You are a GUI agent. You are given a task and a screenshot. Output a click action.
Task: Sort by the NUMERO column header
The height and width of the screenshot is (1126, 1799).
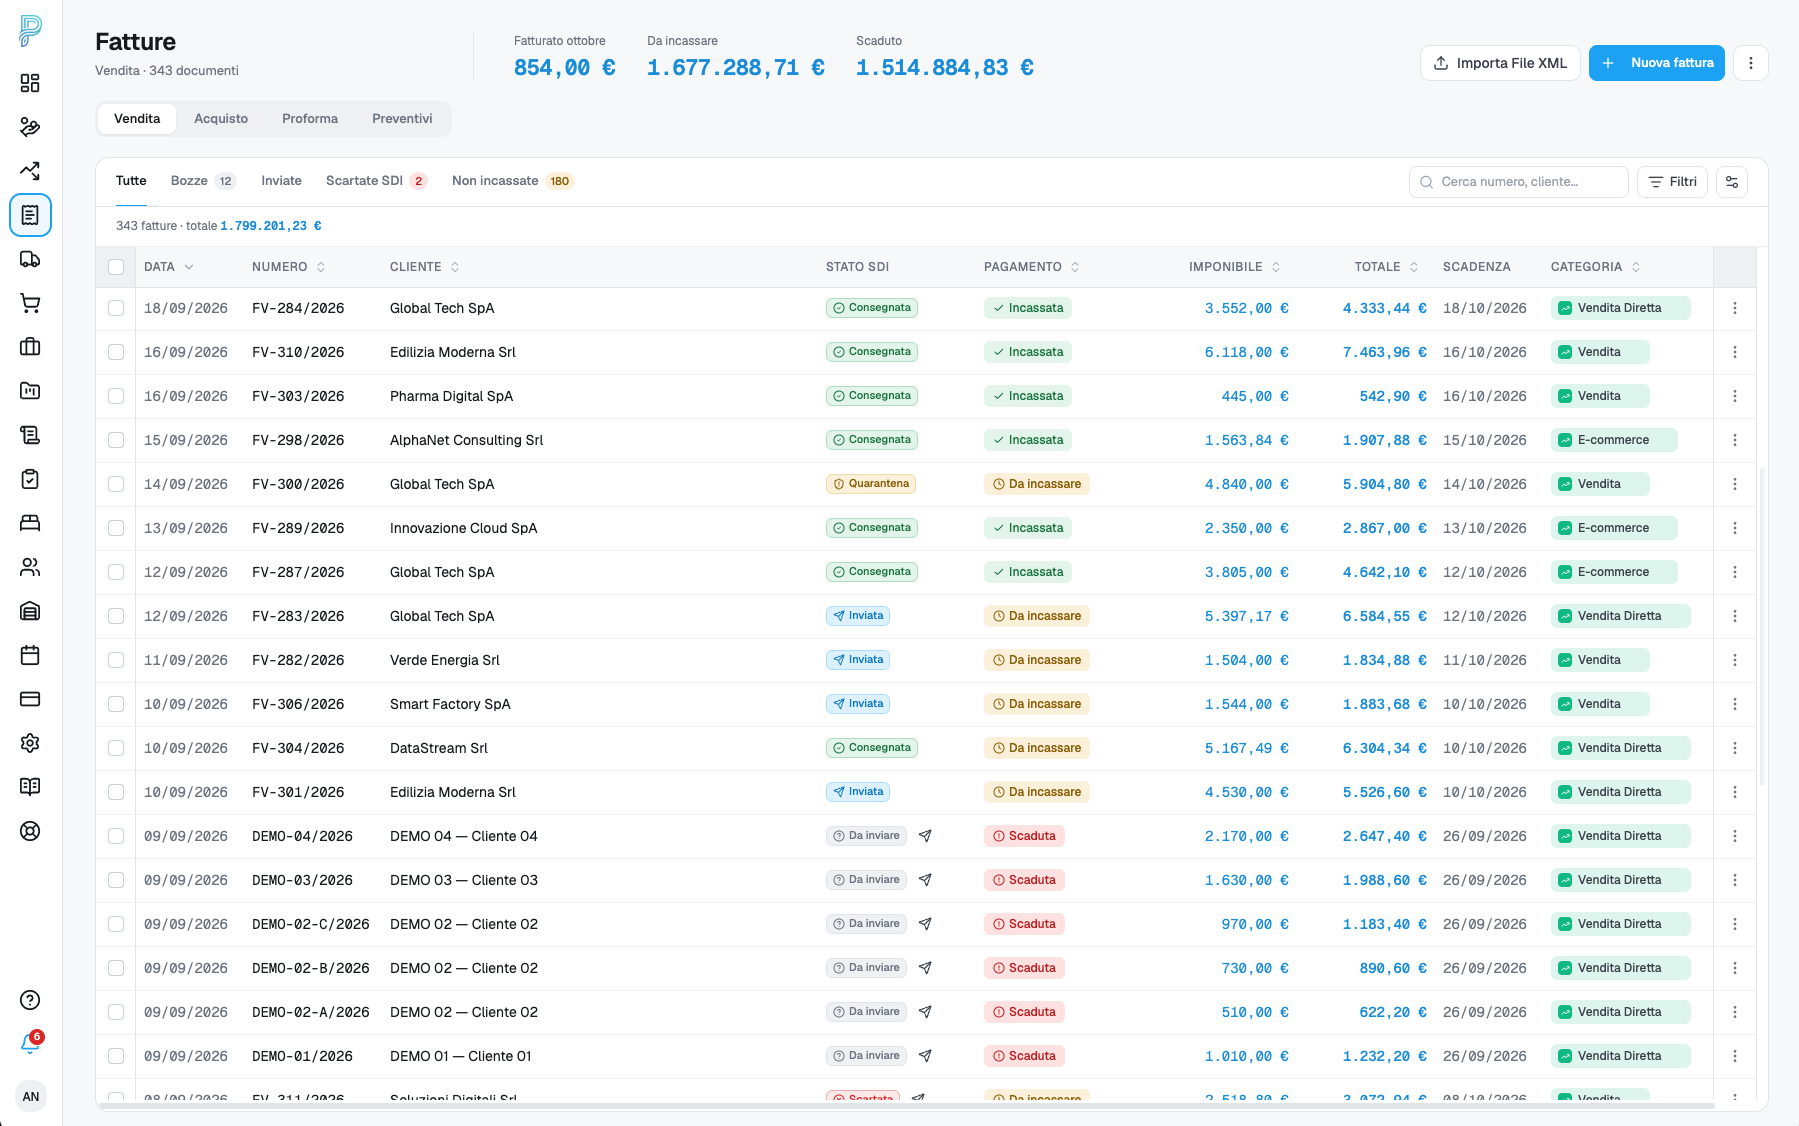click(289, 267)
